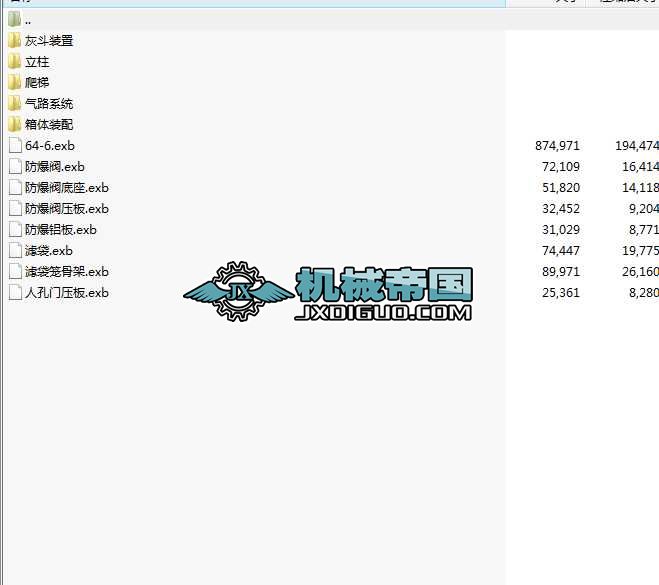Image resolution: width=659 pixels, height=585 pixels.
Task: Click the size value 72,109
Action: (x=561, y=167)
